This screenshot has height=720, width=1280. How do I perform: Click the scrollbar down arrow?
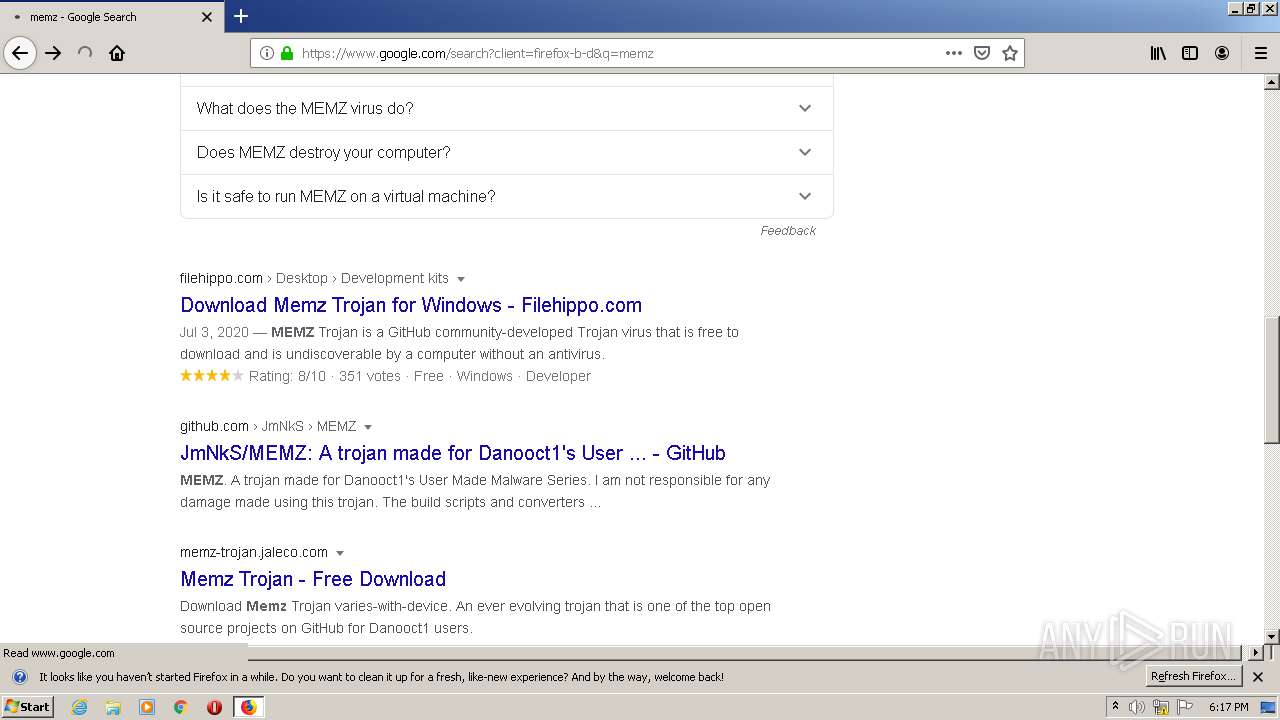(x=1272, y=637)
